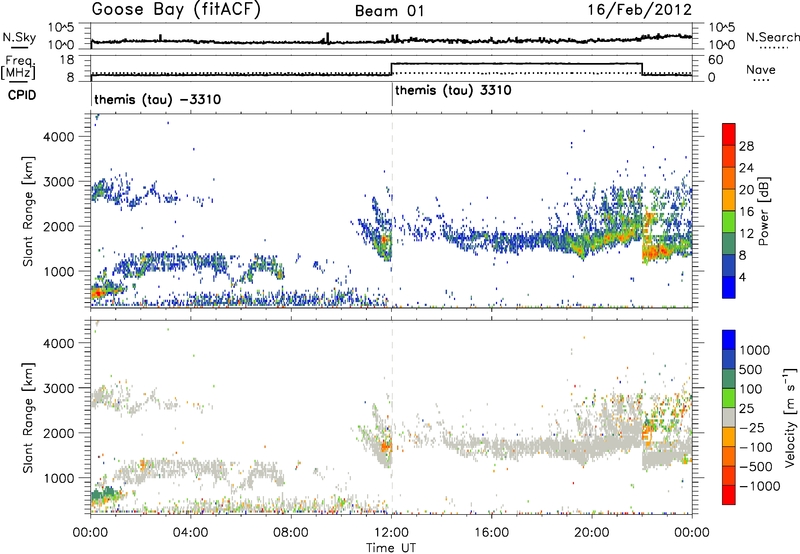The image size is (800, 554).
Task: Click the 'Goose Bay (fitACF)' title text
Action: pyautogui.click(x=176, y=9)
